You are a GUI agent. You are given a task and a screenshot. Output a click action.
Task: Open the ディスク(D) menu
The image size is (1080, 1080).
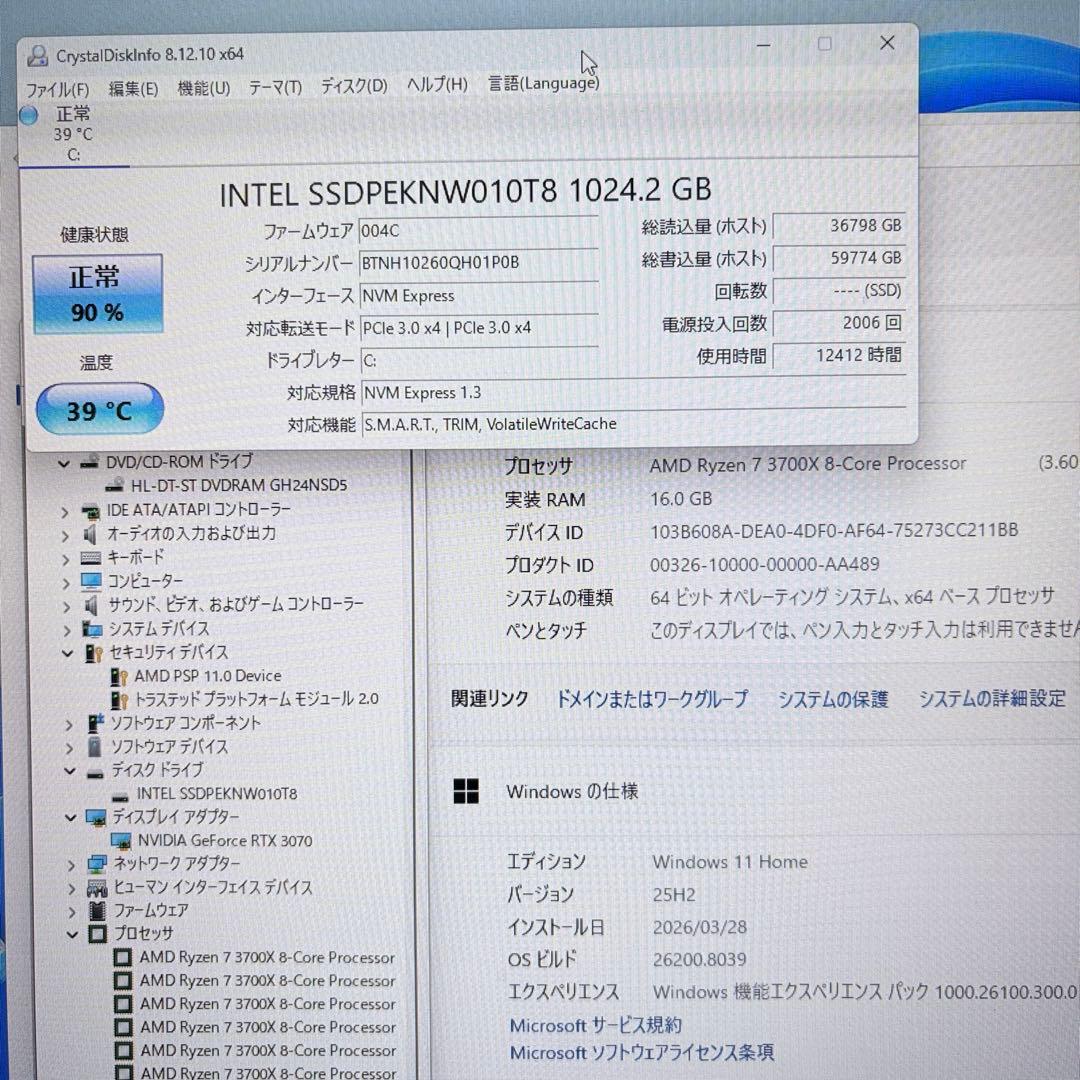[354, 86]
